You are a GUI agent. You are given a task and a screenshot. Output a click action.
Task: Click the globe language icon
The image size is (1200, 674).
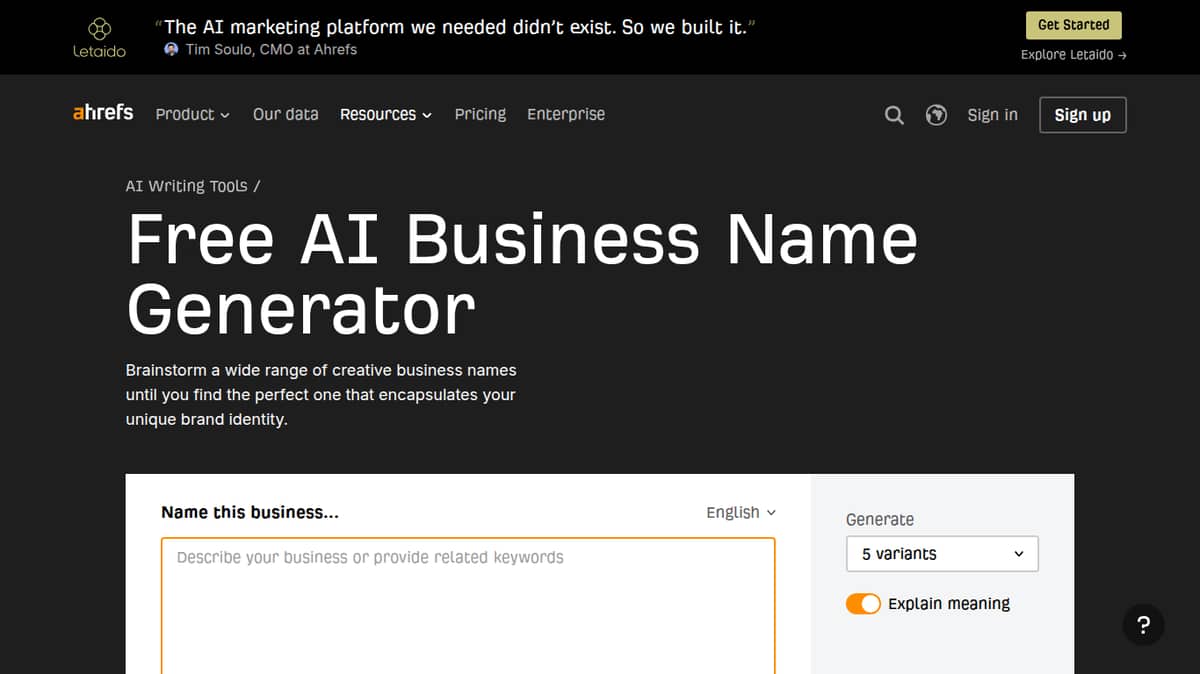click(936, 115)
